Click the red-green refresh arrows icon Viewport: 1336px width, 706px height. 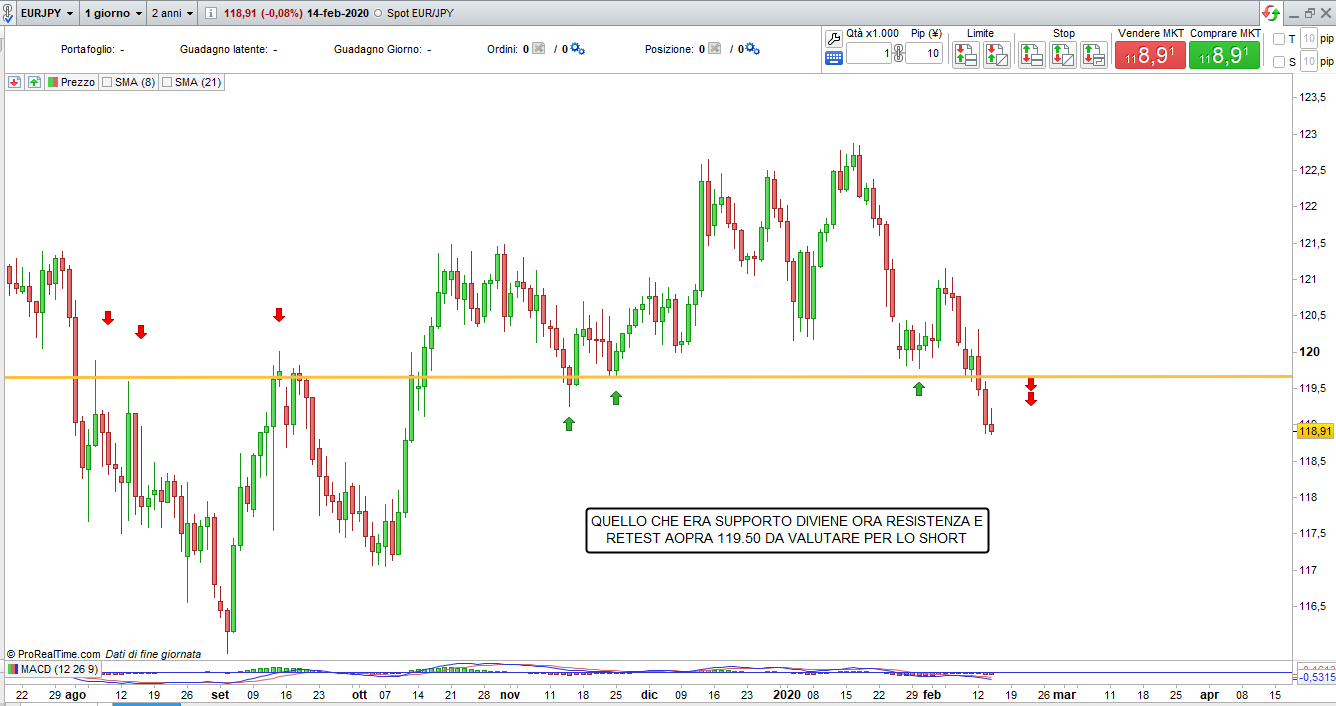(1270, 14)
